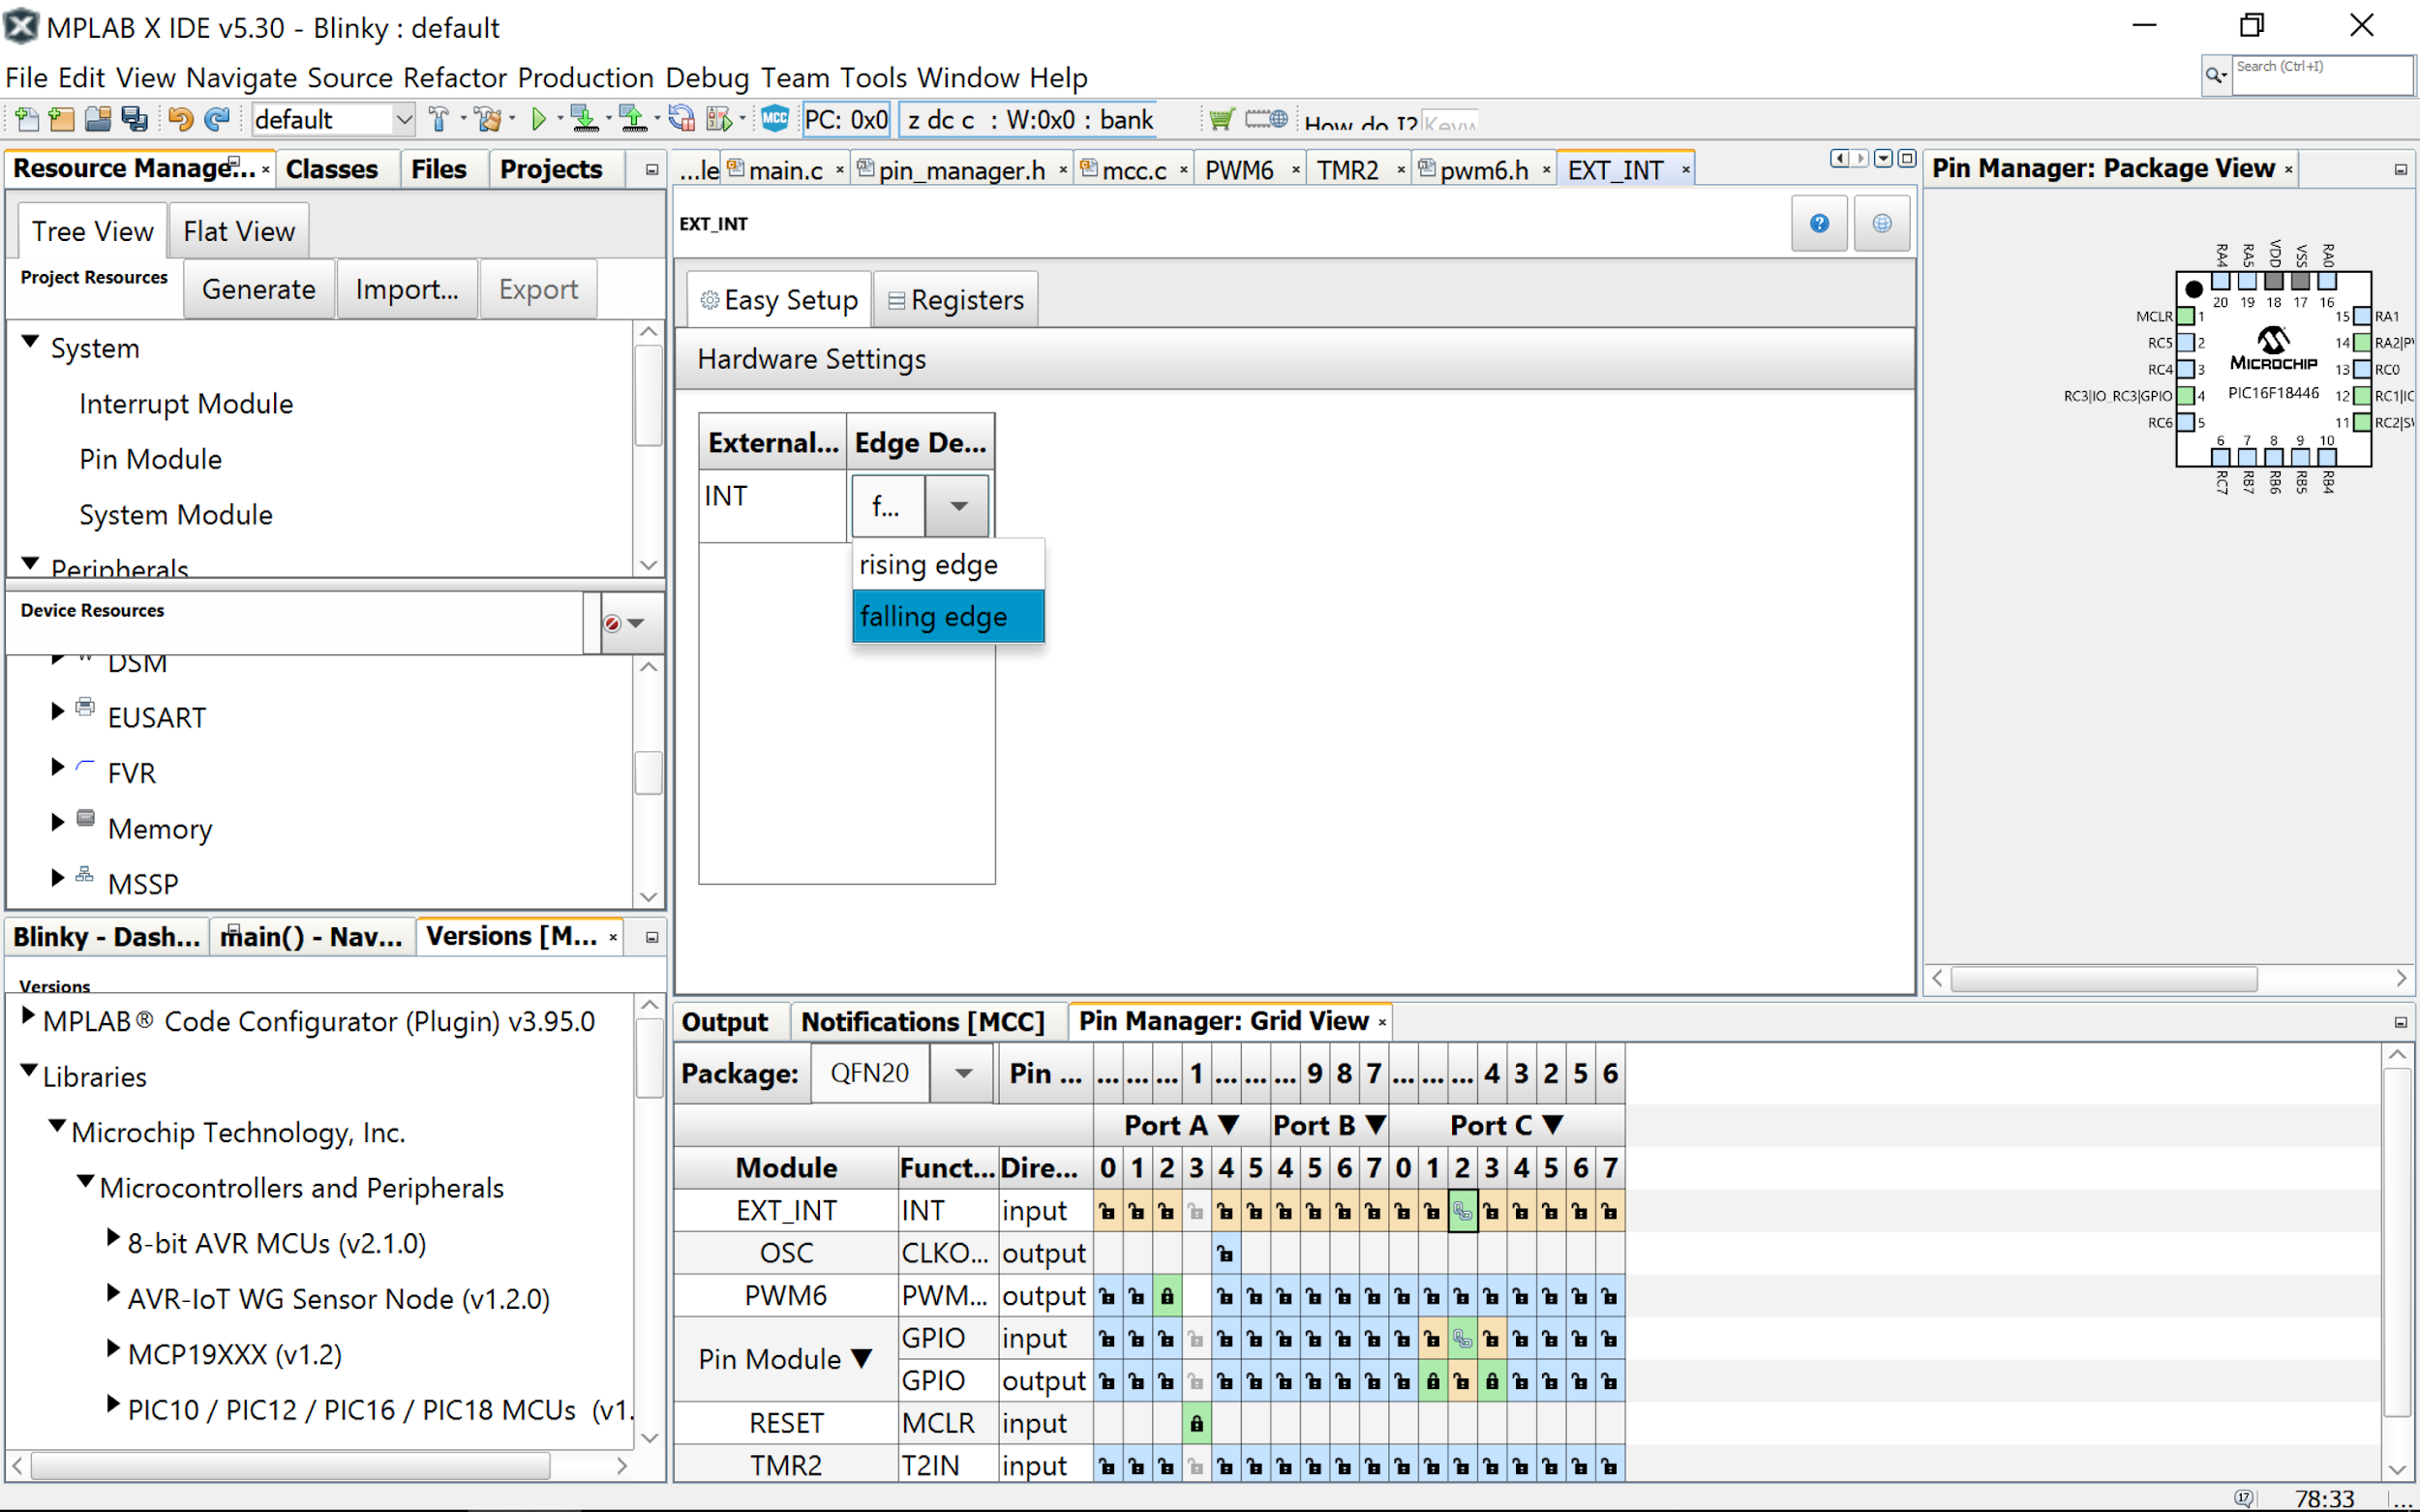
Task: Click the blue help question mark button
Action: click(x=1819, y=223)
